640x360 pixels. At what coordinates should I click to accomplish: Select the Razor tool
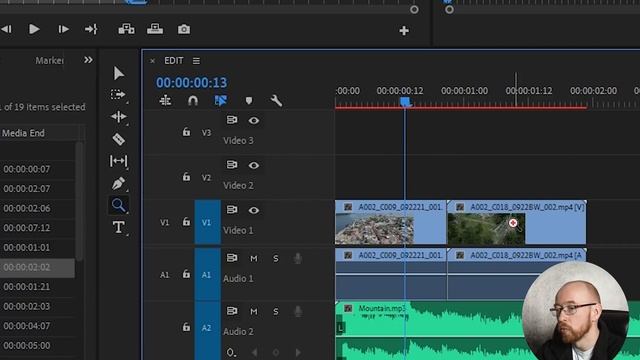click(x=119, y=139)
